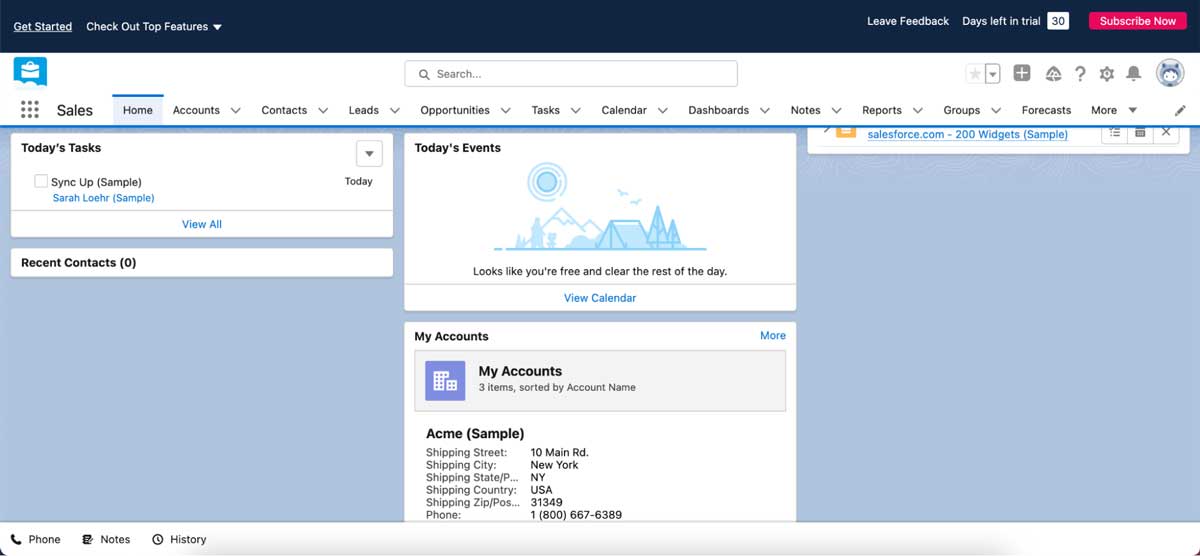Click the calendar icon beside Widgets opportunity
Image resolution: width=1200 pixels, height=556 pixels.
point(1140,132)
